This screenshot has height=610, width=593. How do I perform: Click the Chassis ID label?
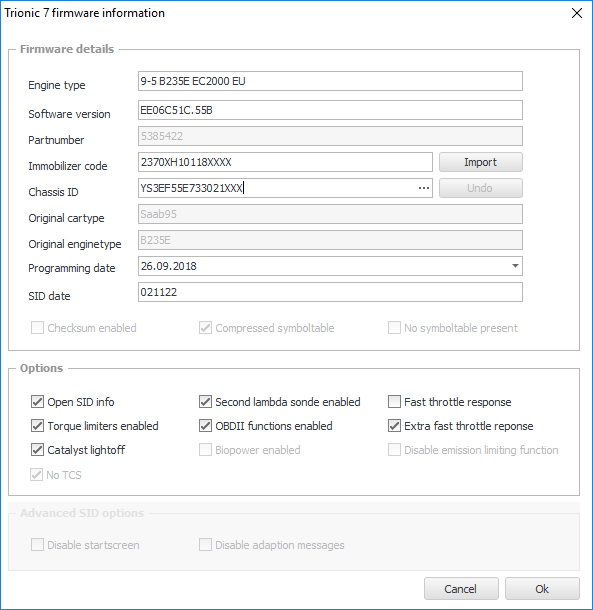tap(53, 192)
